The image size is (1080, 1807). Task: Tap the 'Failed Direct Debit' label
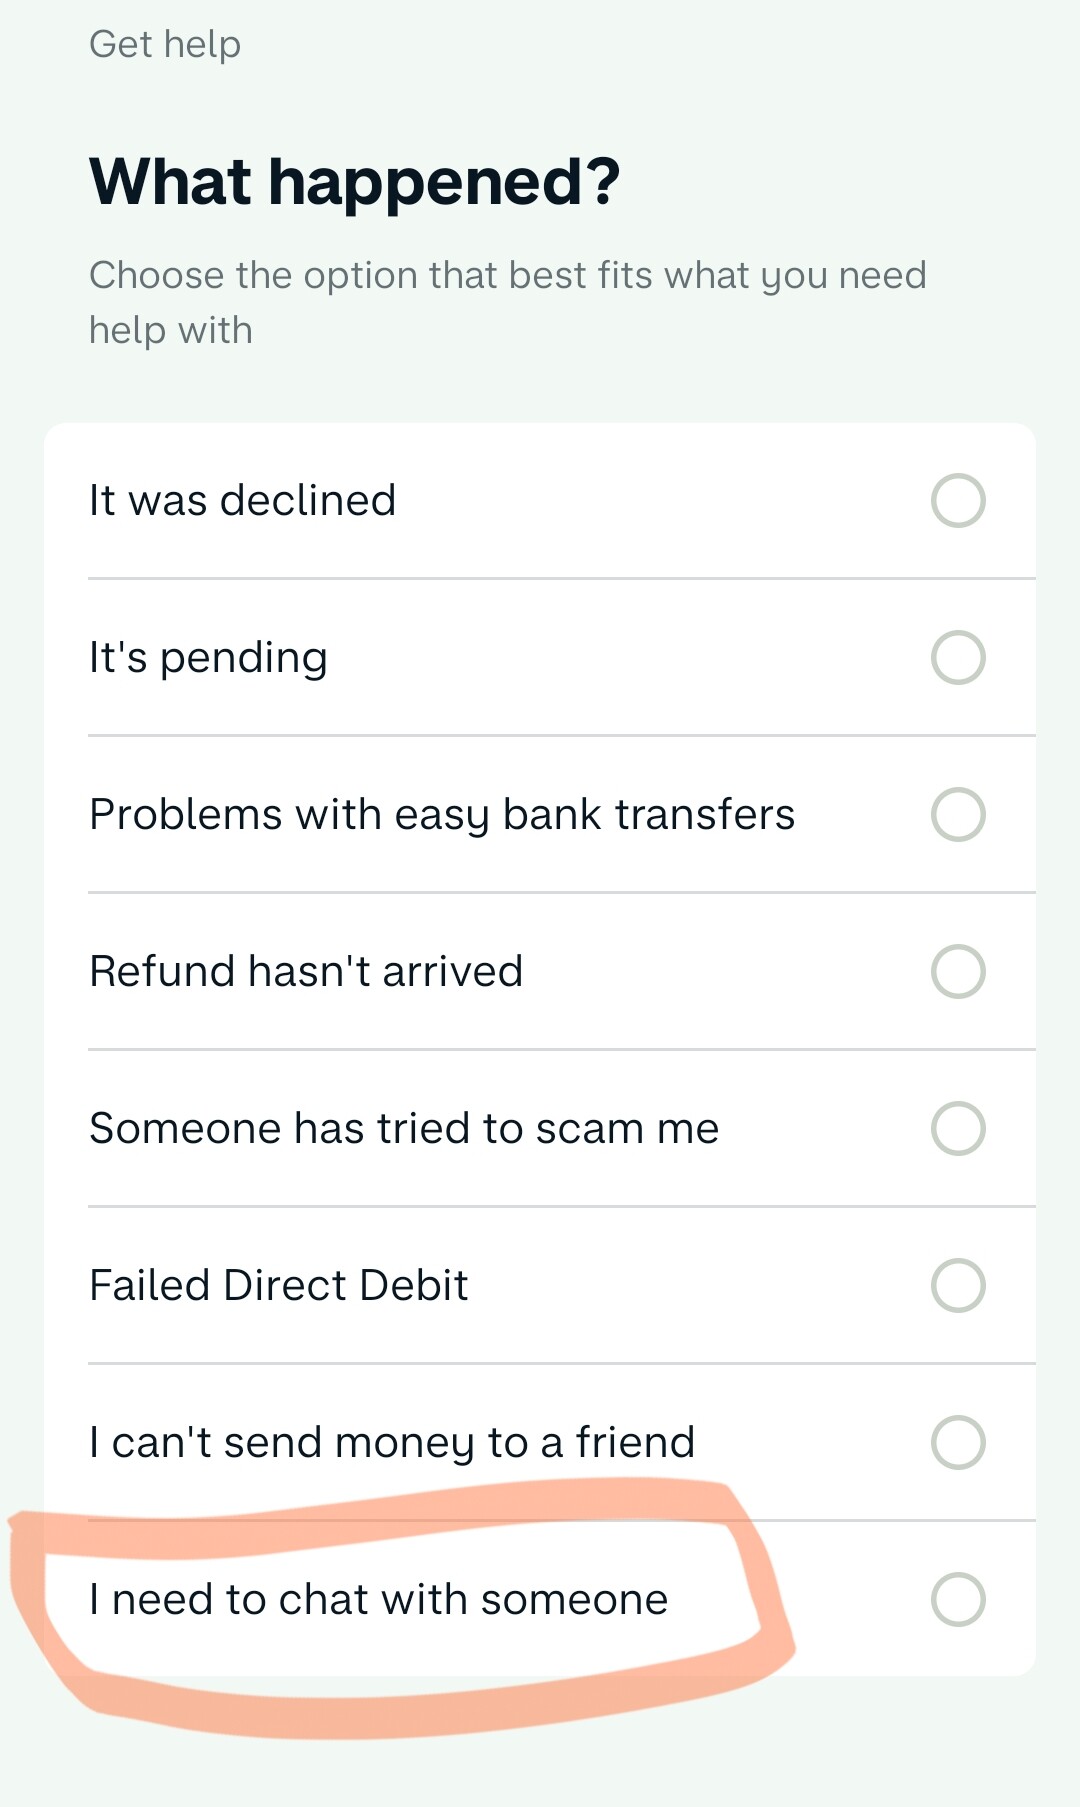pyautogui.click(x=279, y=1285)
